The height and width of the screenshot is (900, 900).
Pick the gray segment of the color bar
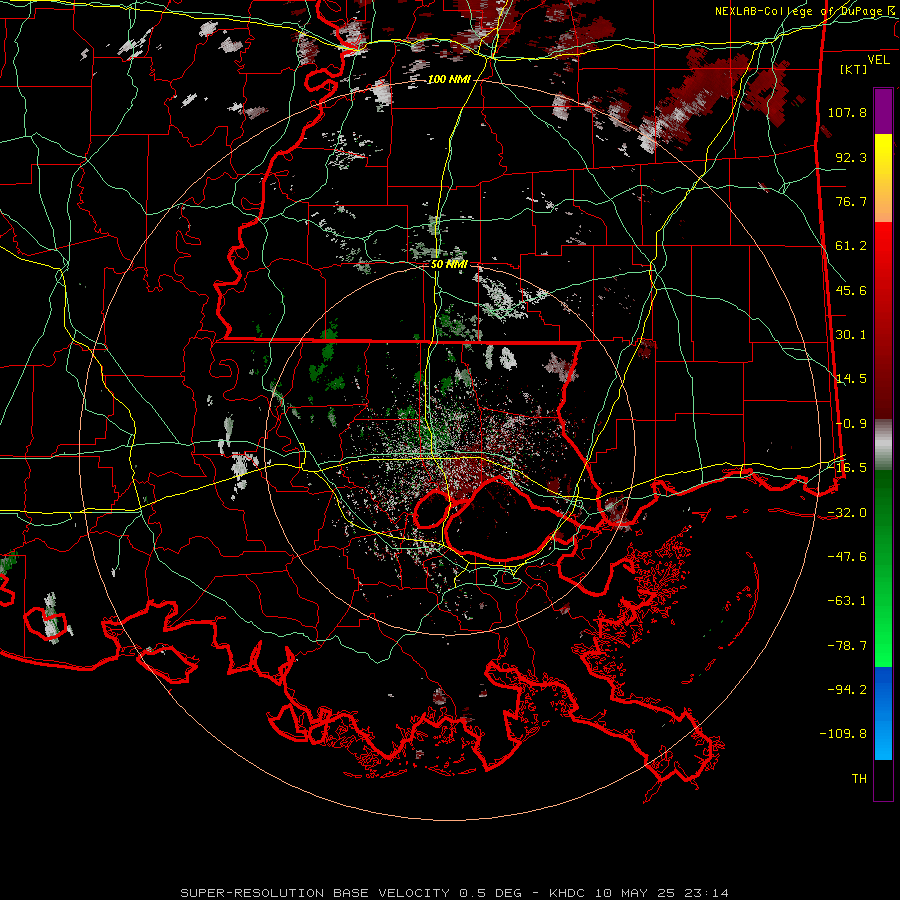tap(883, 445)
